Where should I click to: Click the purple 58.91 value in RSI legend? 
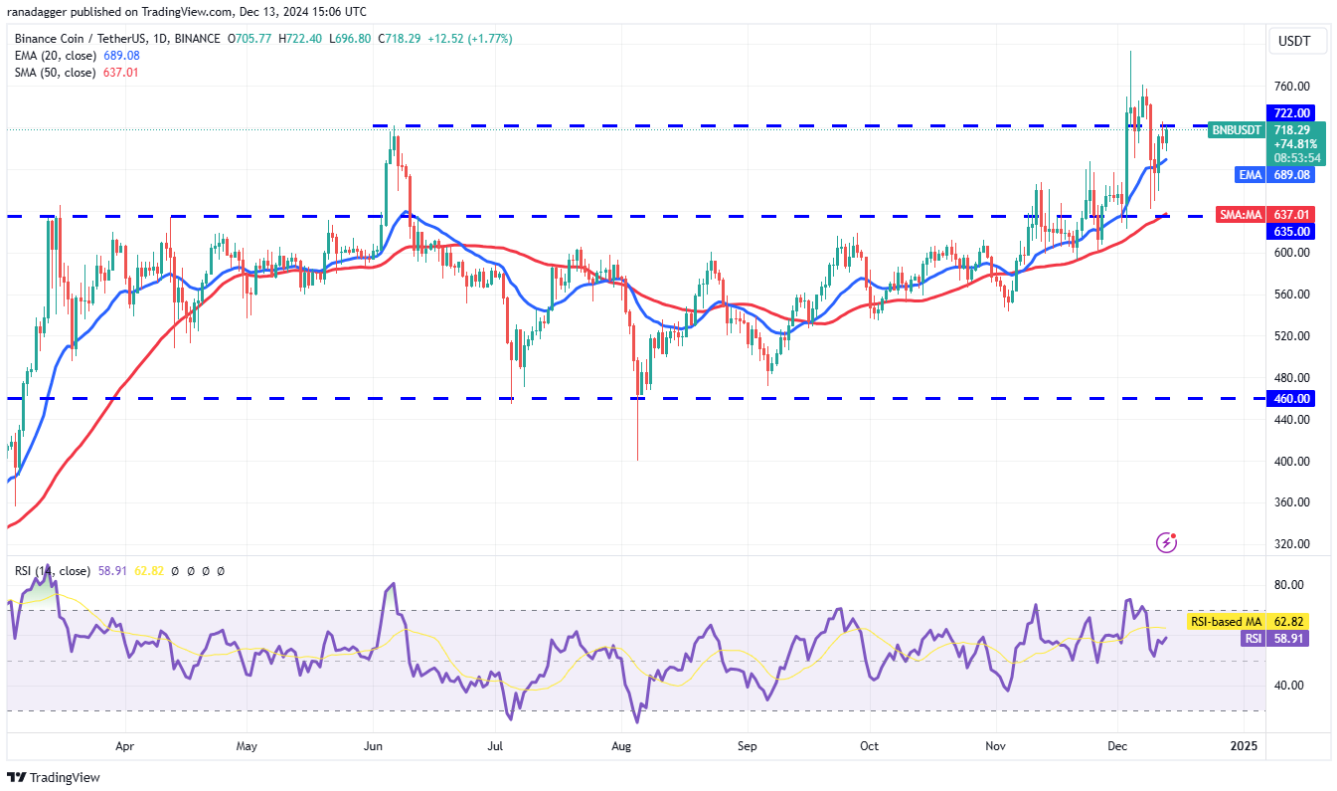pos(112,571)
